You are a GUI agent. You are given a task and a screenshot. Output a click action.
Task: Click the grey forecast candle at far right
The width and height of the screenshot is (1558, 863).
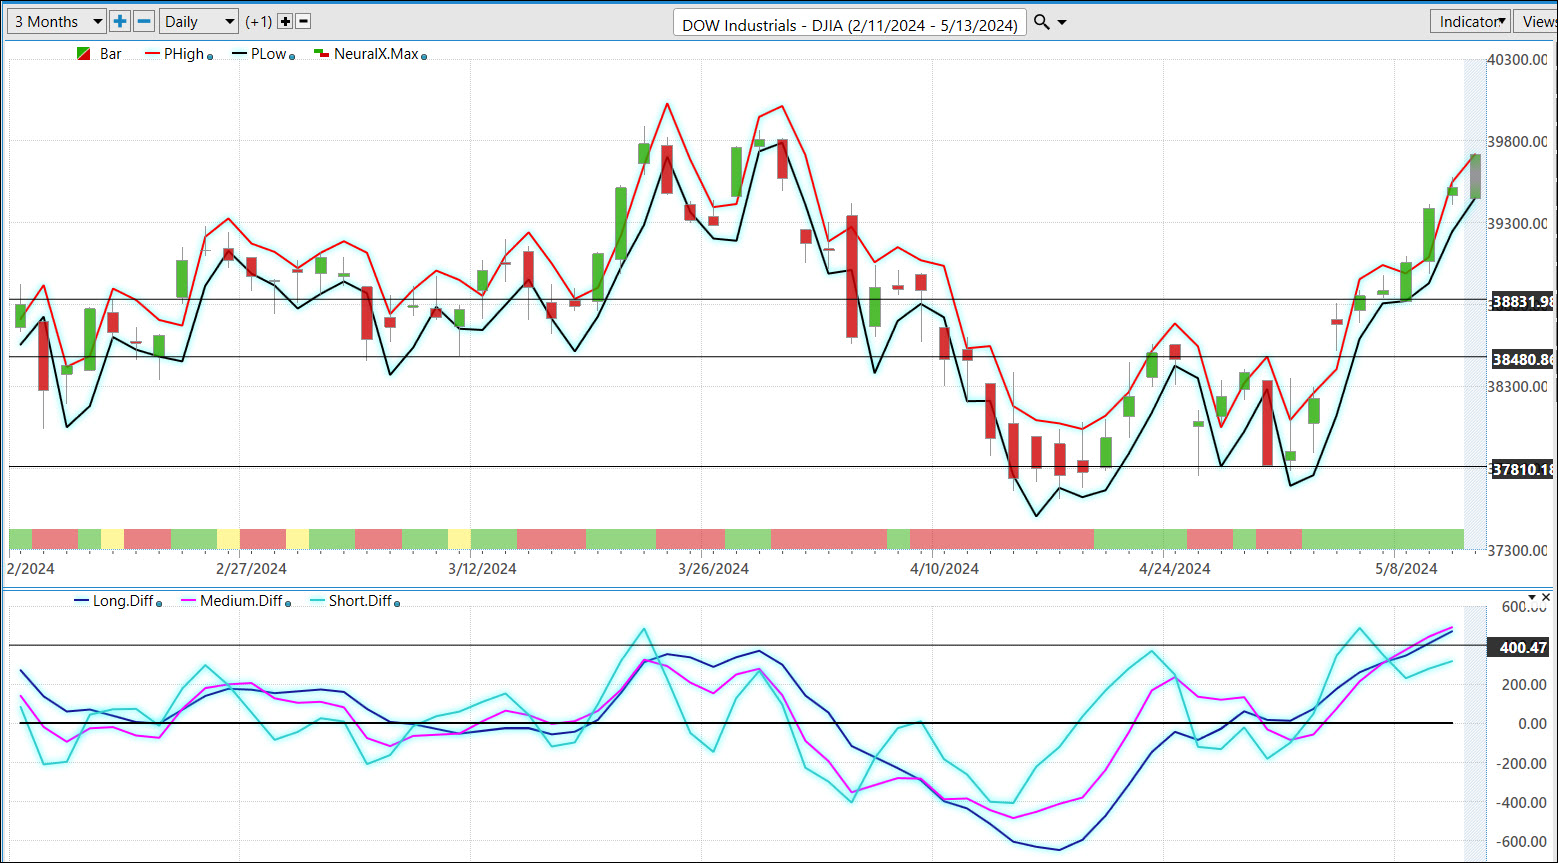click(x=1475, y=177)
